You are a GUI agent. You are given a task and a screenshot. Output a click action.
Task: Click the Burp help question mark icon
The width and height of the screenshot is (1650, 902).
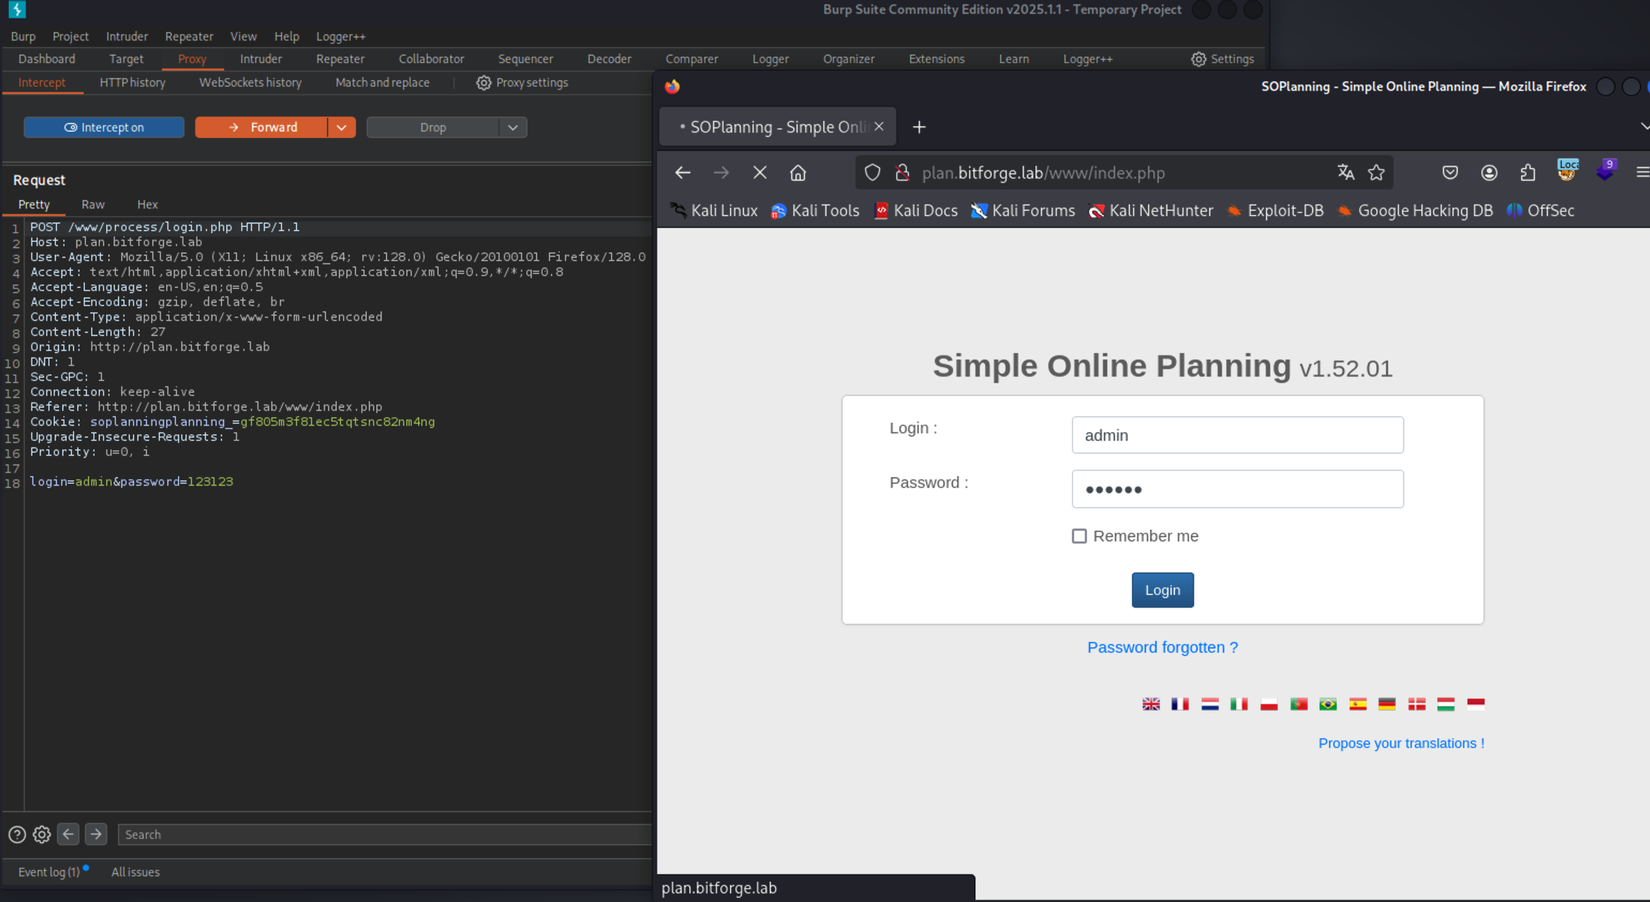click(17, 834)
